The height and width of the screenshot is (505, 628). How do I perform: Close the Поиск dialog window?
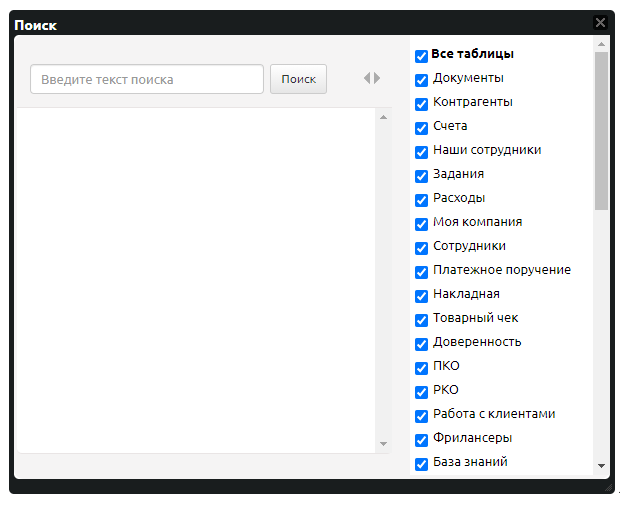(x=600, y=22)
